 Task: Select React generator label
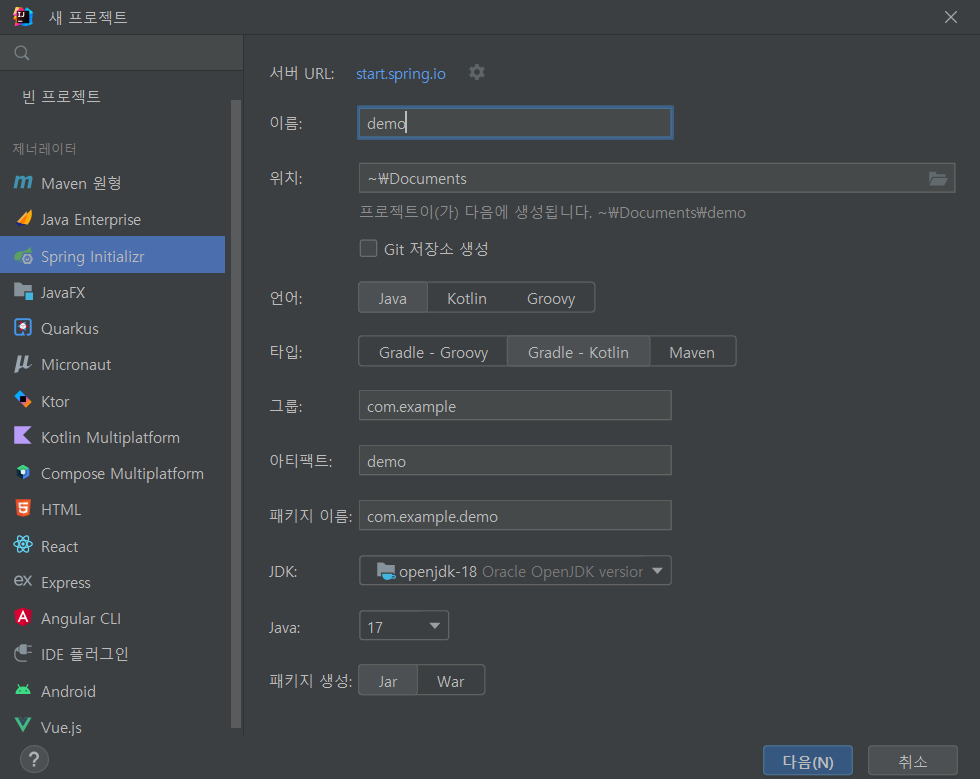59,546
